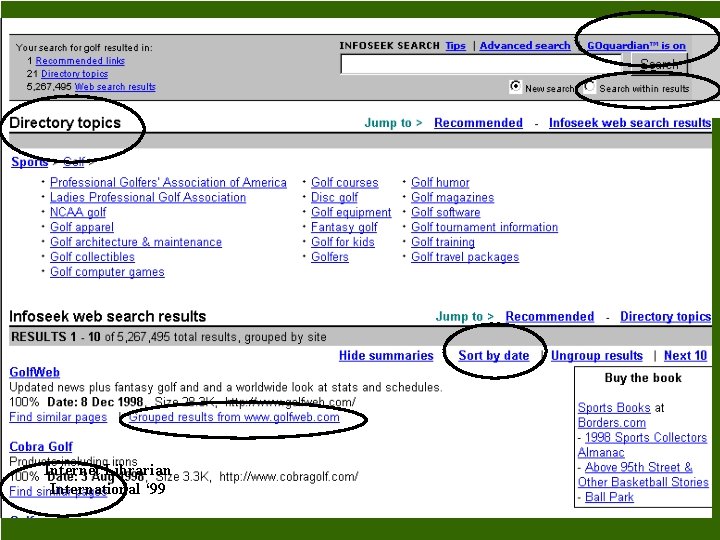Open the Disc golf topic
This screenshot has height=540, width=720.
(x=334, y=197)
